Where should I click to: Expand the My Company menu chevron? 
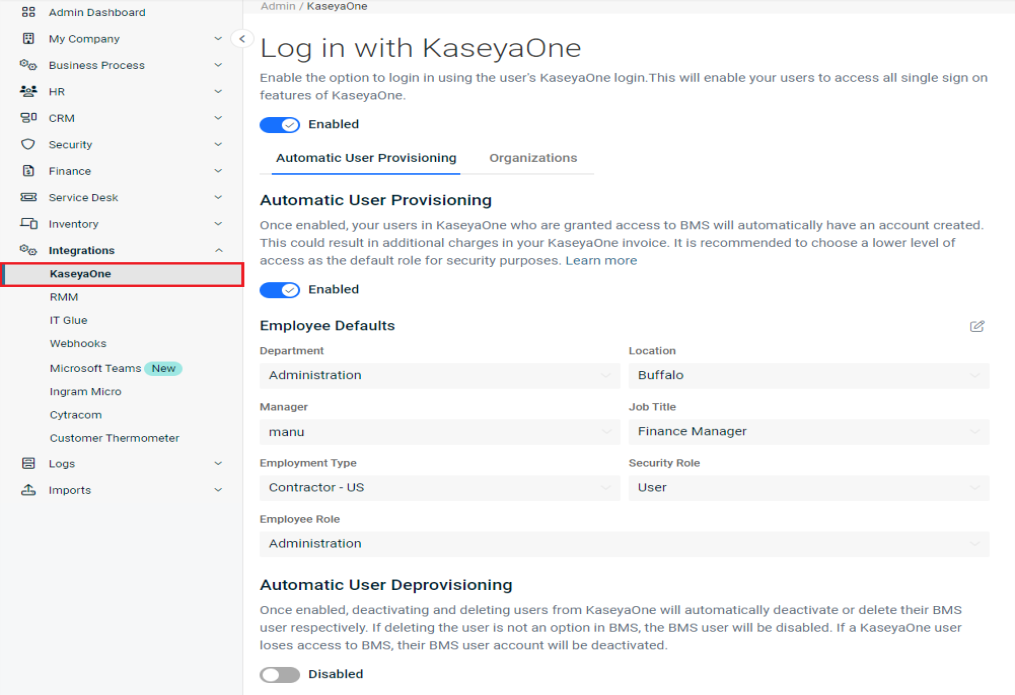coord(218,38)
